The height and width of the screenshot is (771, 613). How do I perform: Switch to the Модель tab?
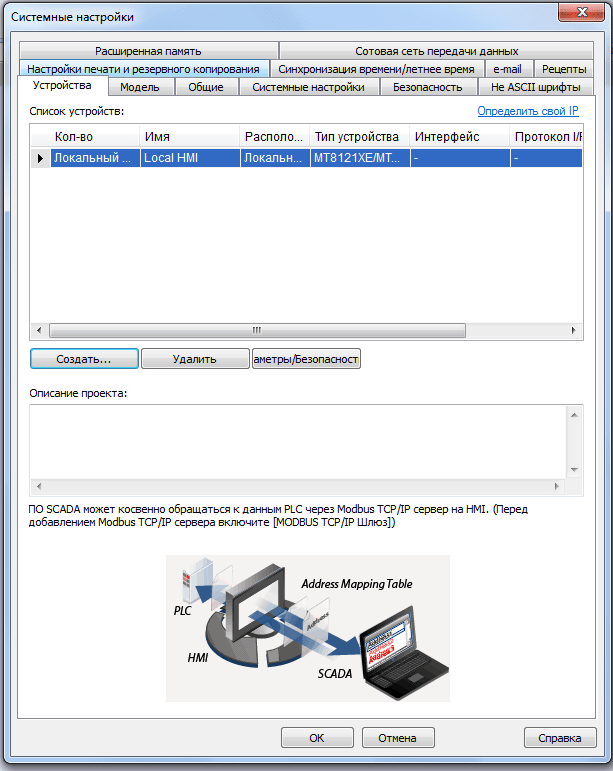pos(139,88)
